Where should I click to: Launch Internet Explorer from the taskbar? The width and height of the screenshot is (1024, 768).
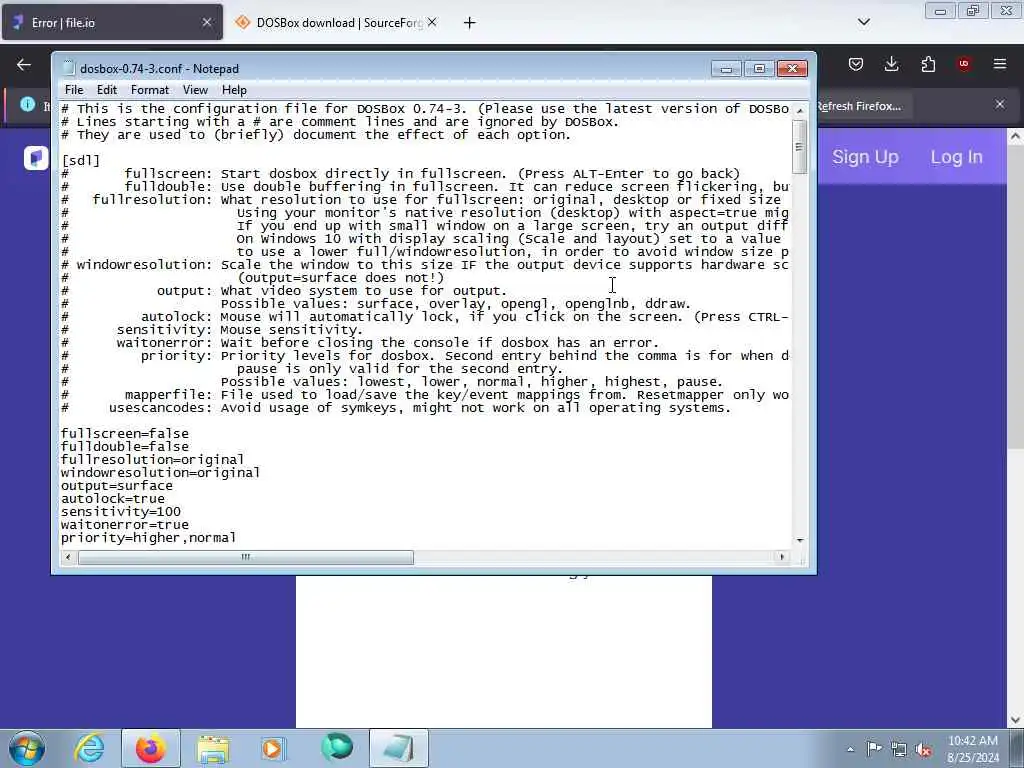click(x=89, y=748)
